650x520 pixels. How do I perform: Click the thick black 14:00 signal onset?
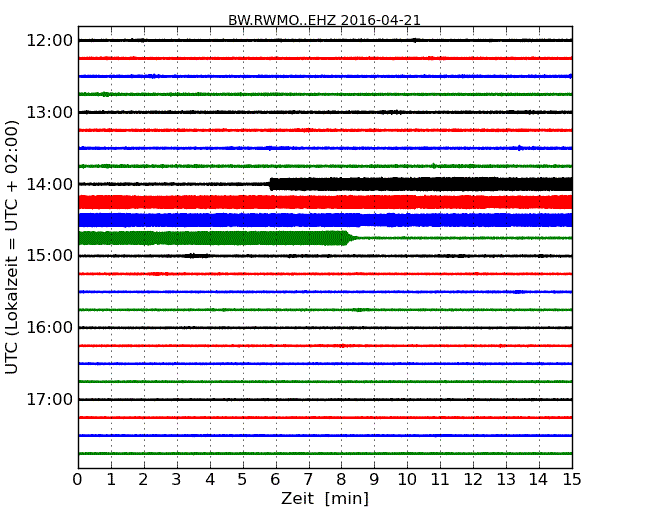272,184
